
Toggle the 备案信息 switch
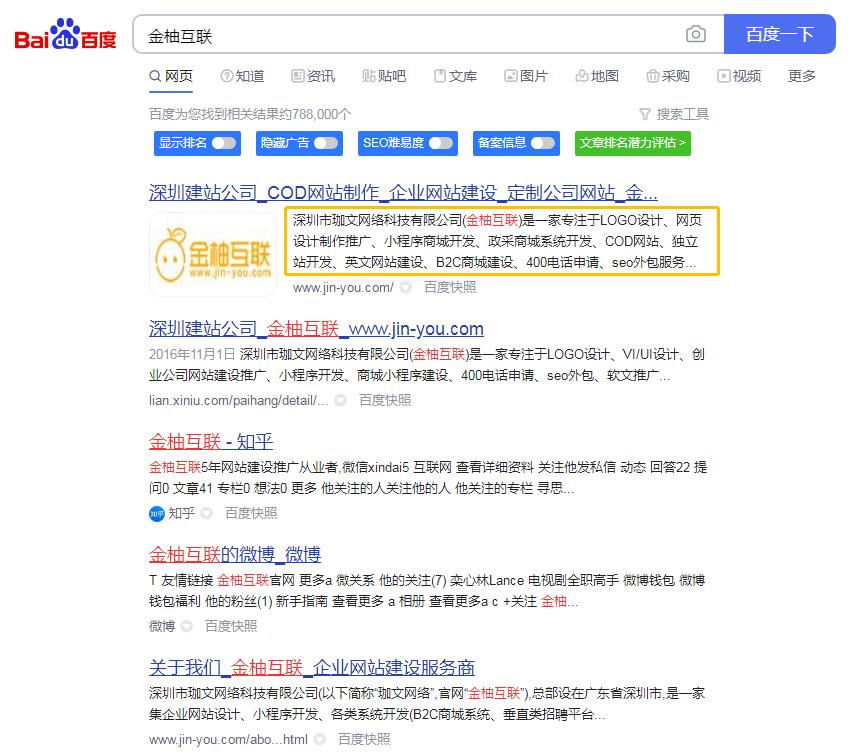point(543,143)
